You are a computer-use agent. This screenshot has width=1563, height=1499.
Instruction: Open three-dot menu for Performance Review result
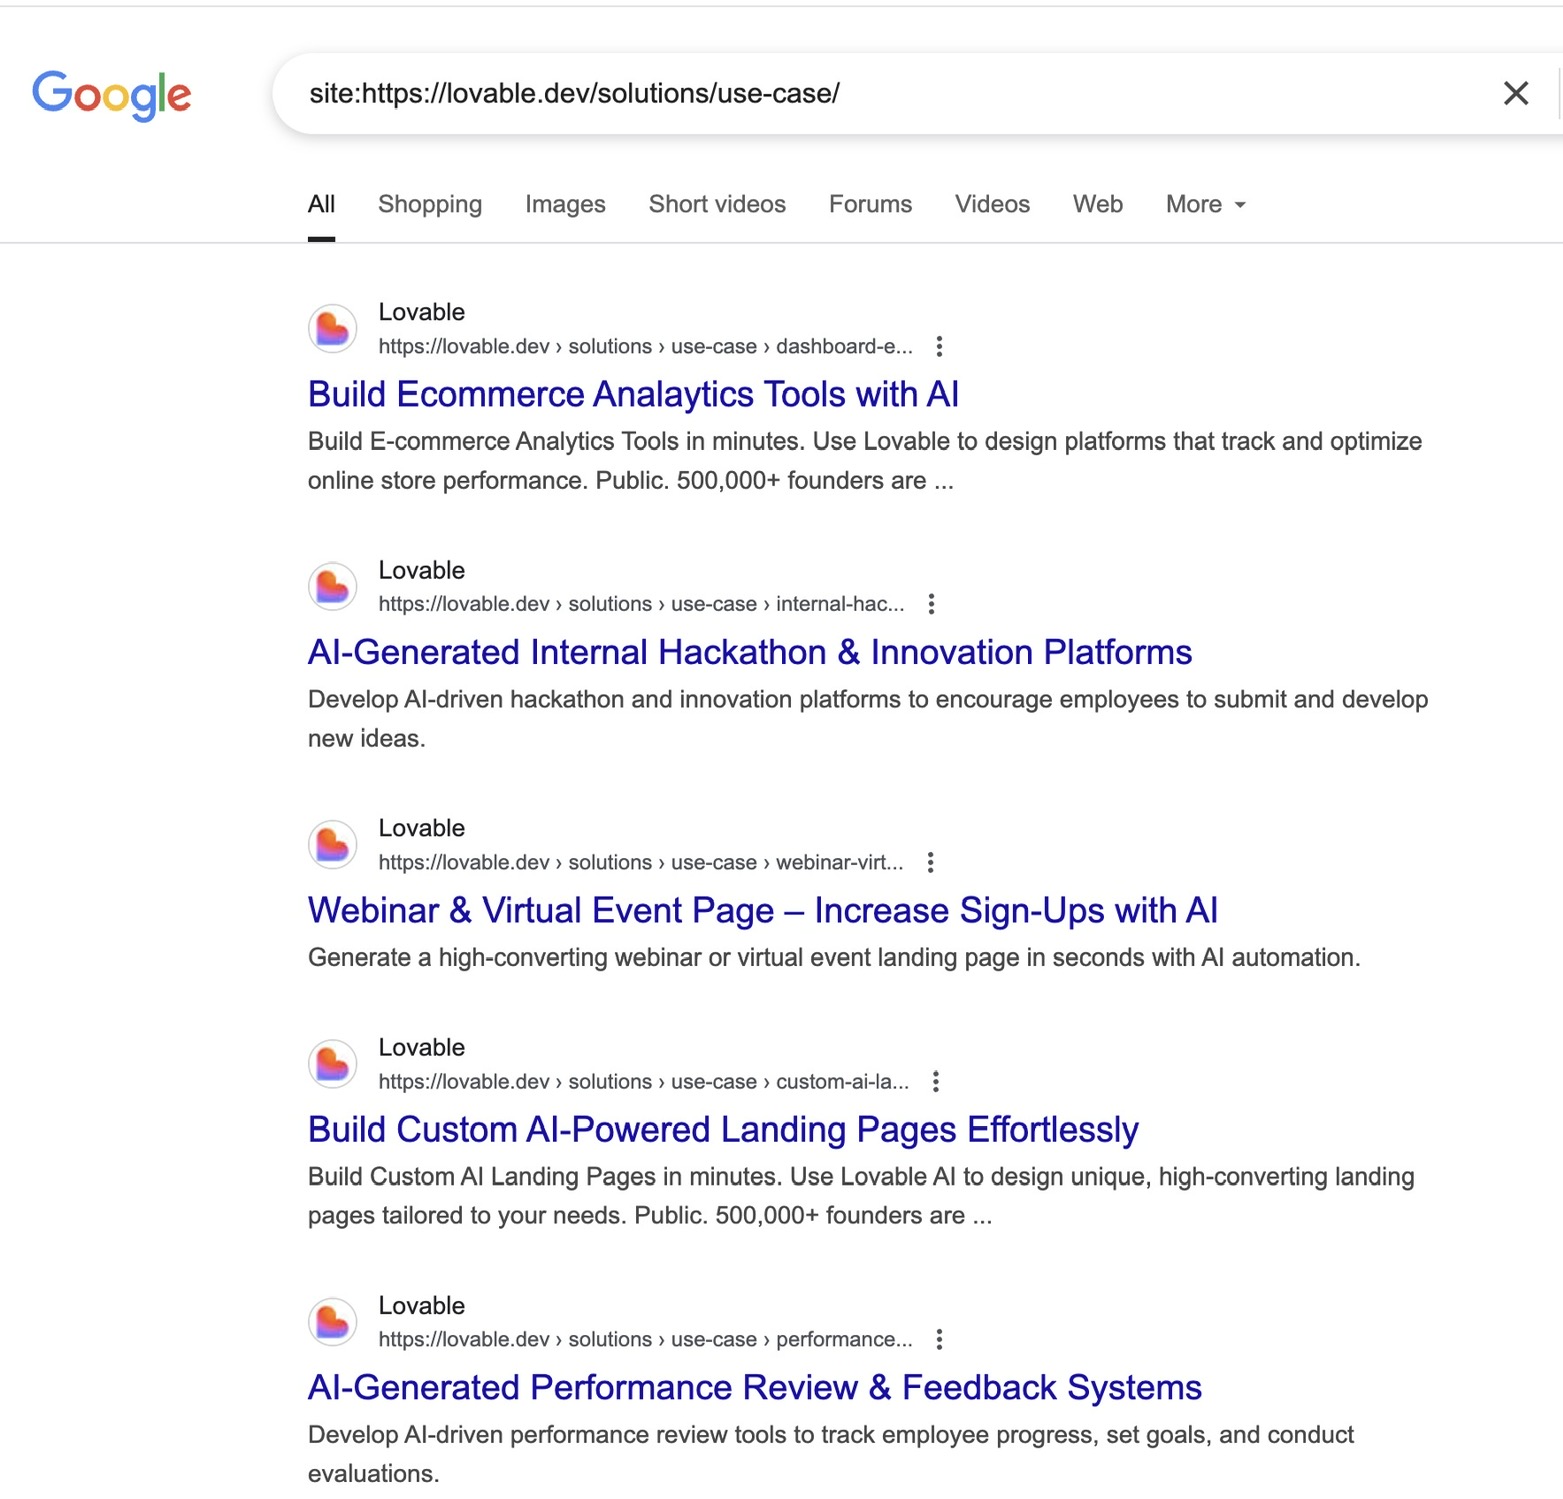tap(939, 1340)
